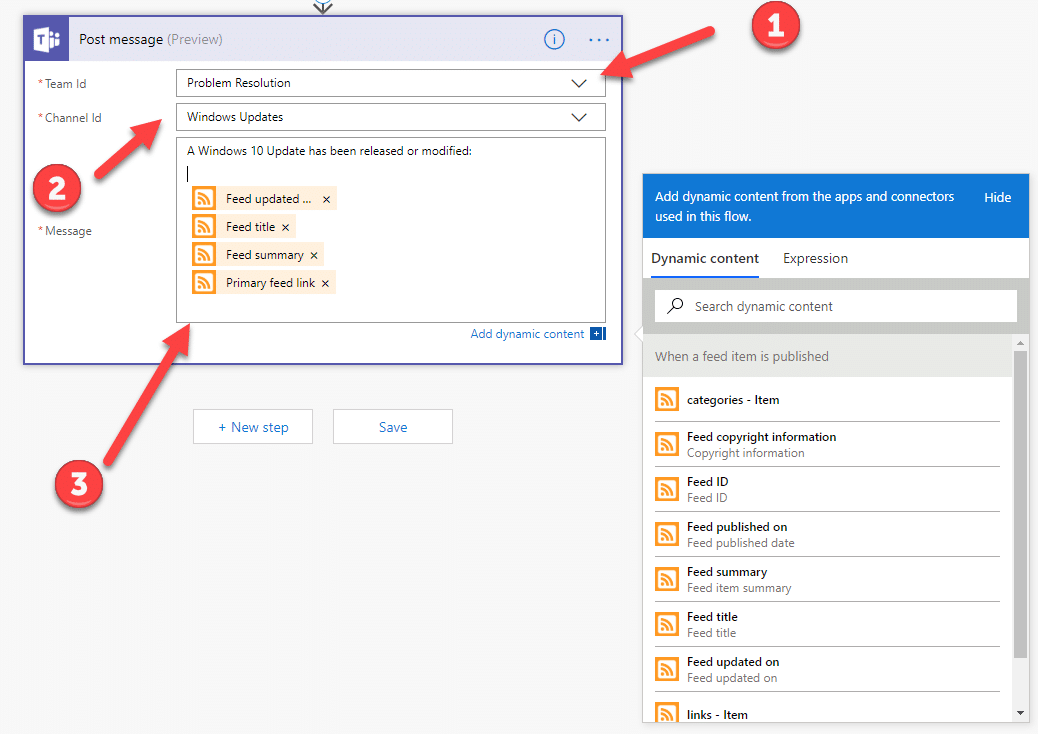Remove the Feed updated token
This screenshot has height=734, width=1038.
click(x=326, y=199)
